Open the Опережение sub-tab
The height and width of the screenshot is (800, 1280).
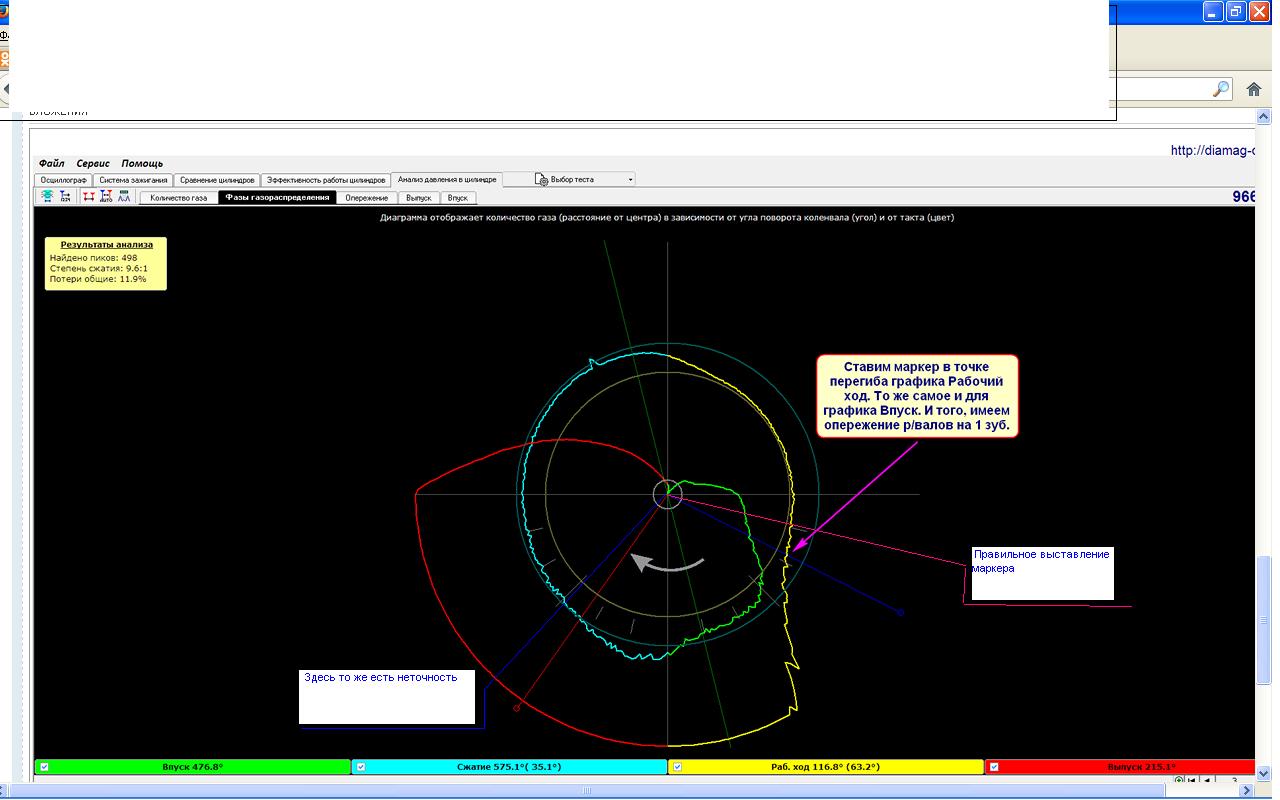(x=366, y=198)
